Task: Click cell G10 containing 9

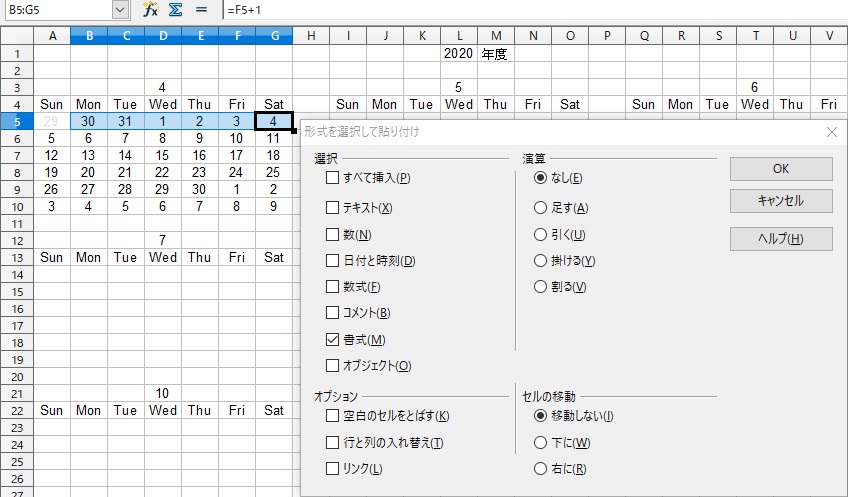Action: point(274,207)
